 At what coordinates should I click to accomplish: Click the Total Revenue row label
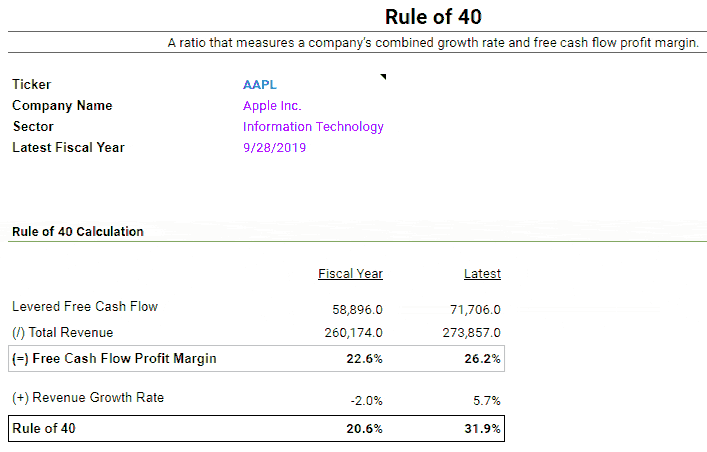pyautogui.click(x=62, y=332)
